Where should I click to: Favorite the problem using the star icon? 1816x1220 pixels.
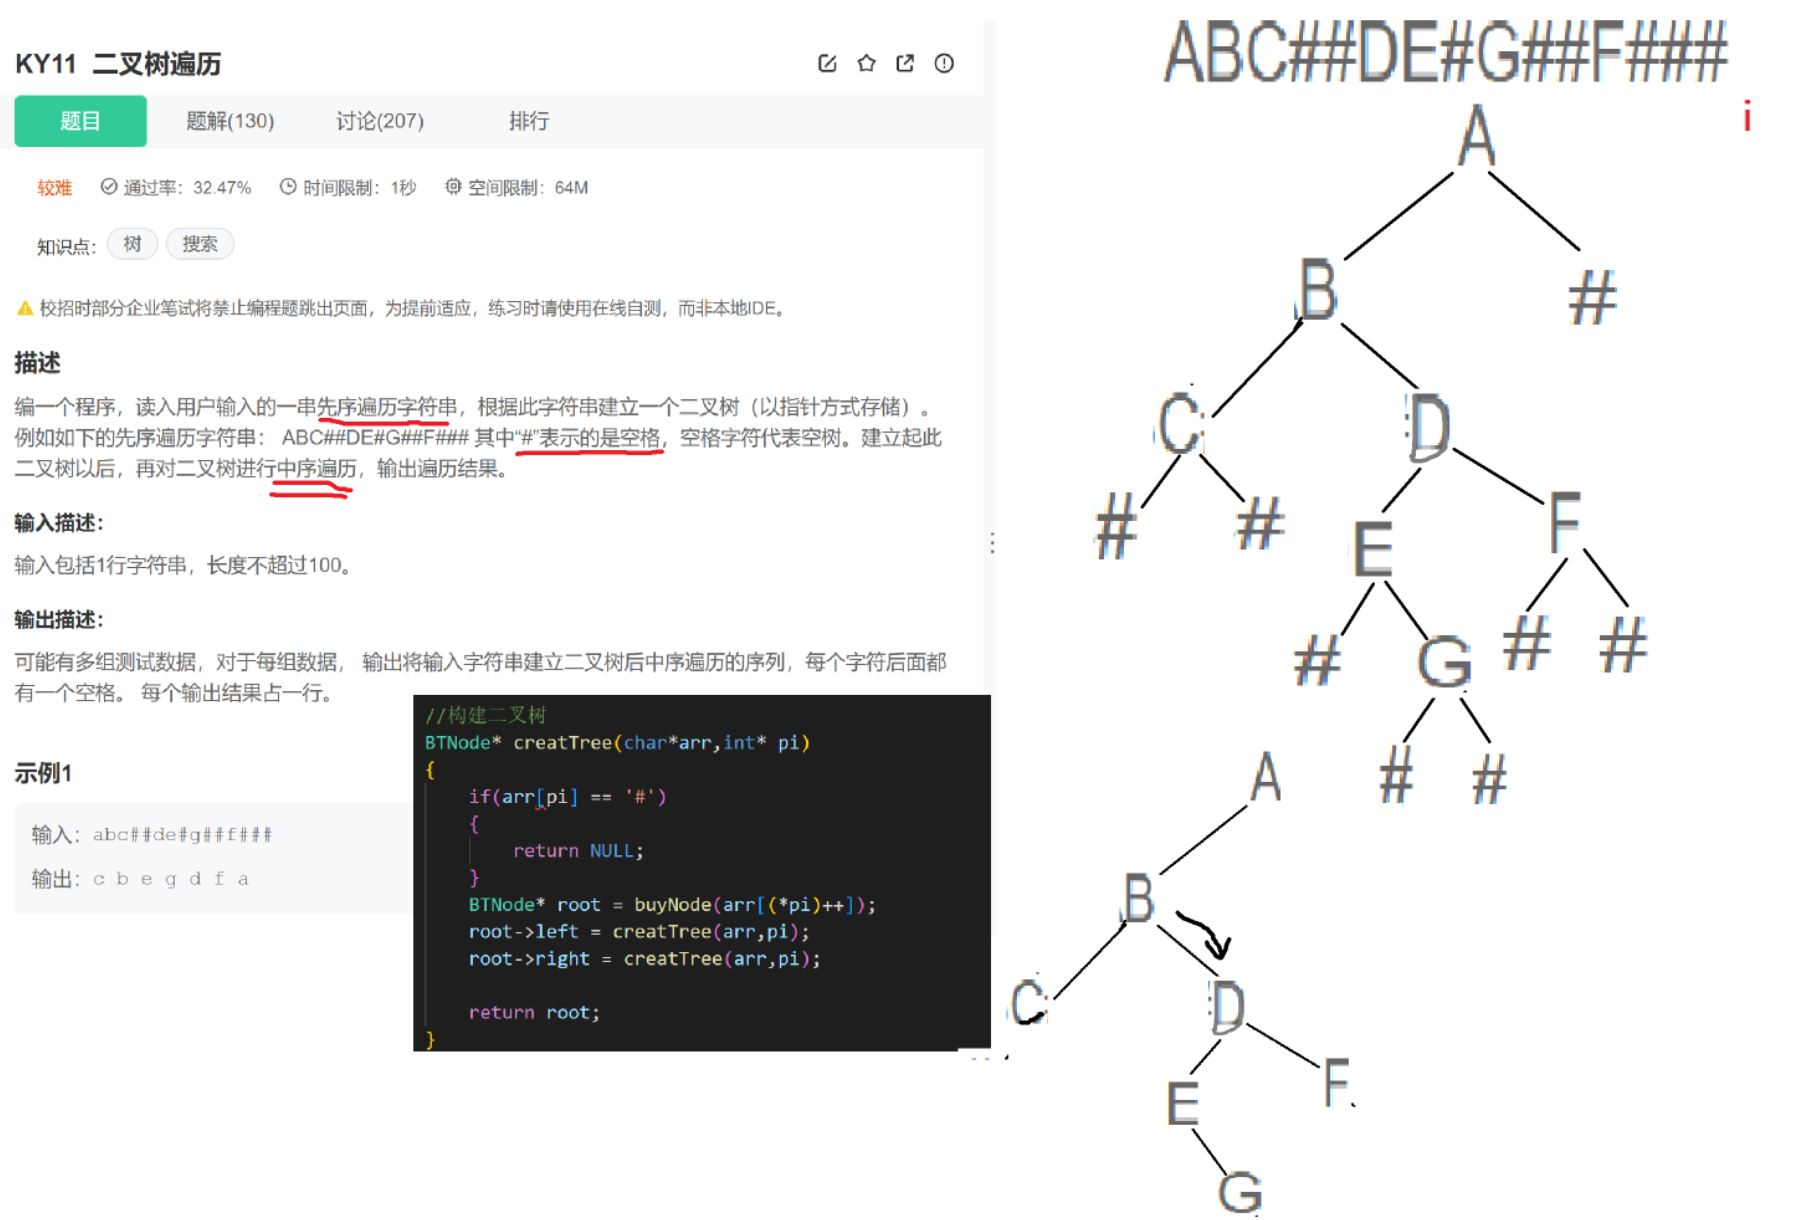pyautogui.click(x=866, y=62)
